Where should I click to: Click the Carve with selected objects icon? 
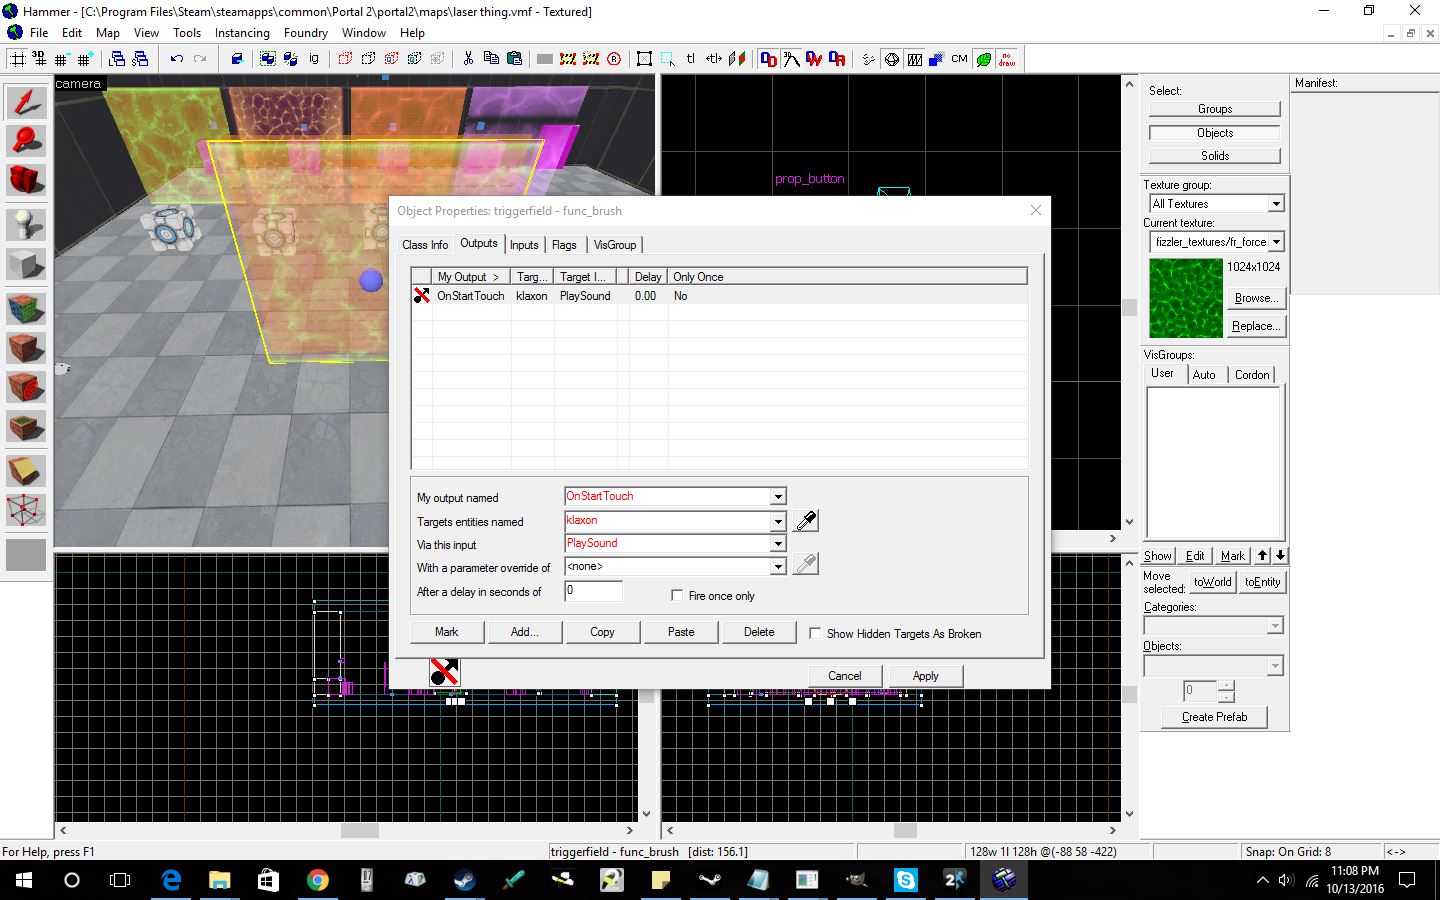tap(237, 59)
